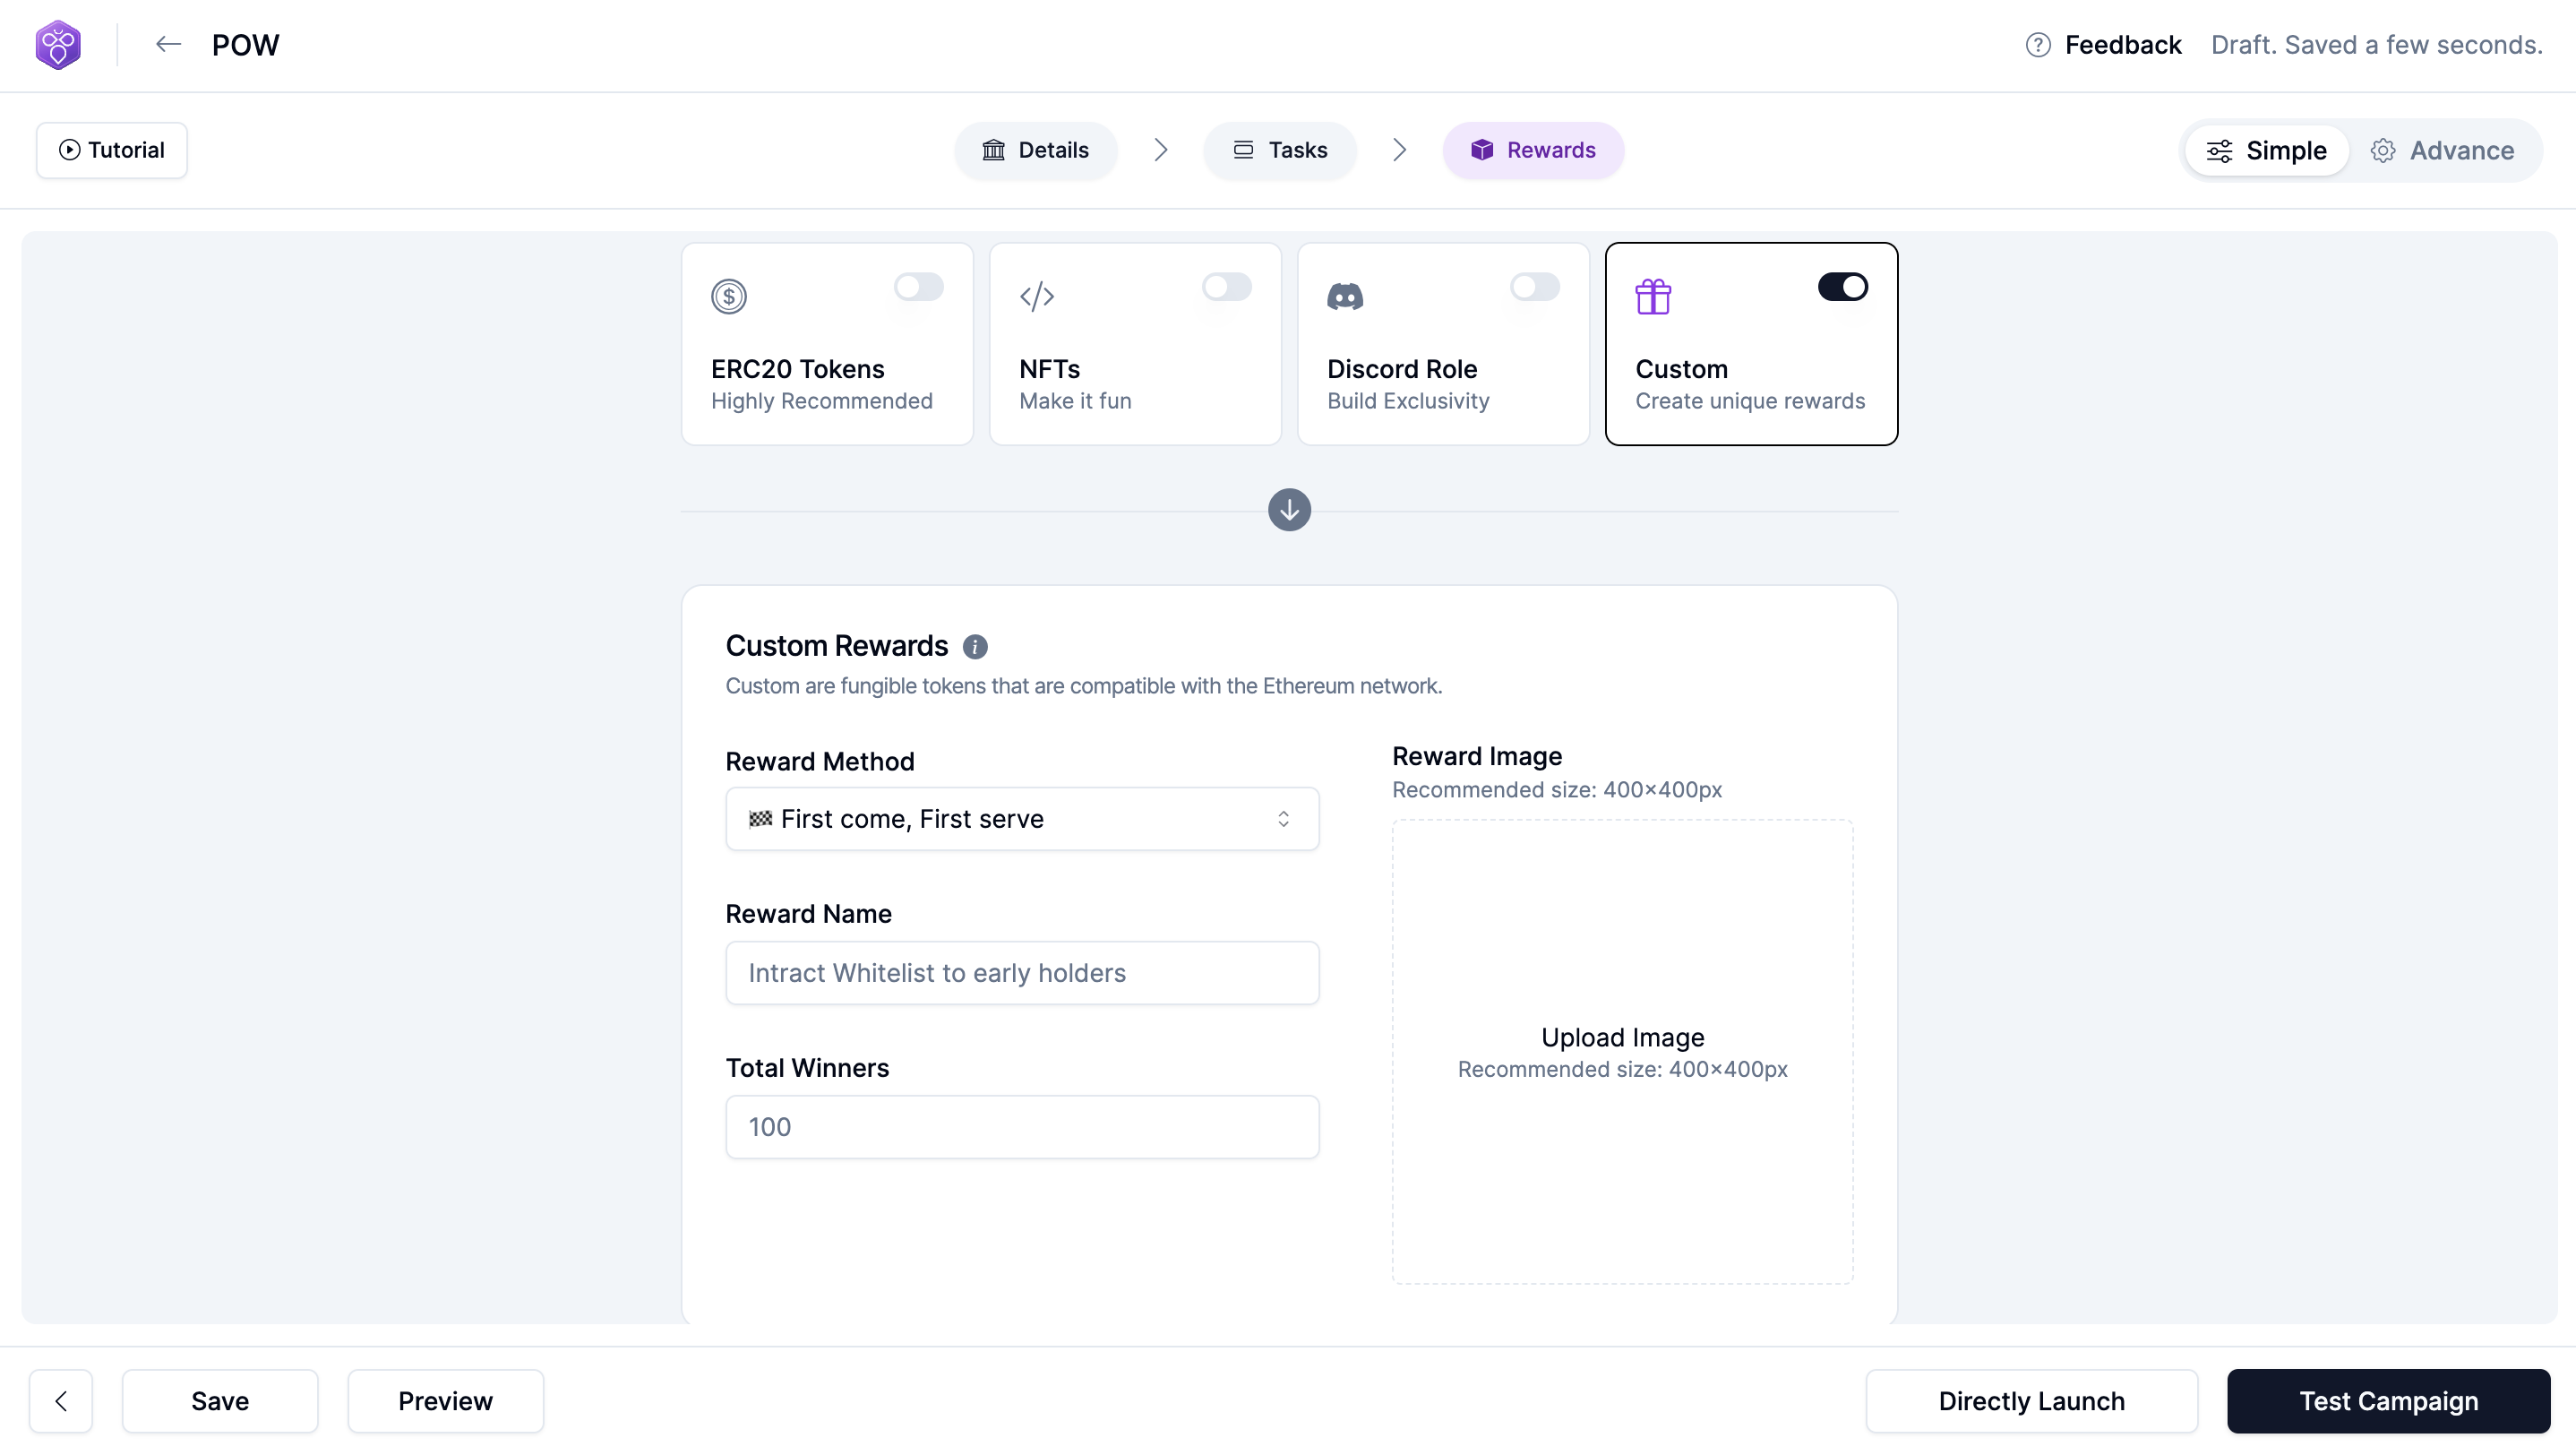
Task: Click the Reward Name input field
Action: tap(1021, 973)
